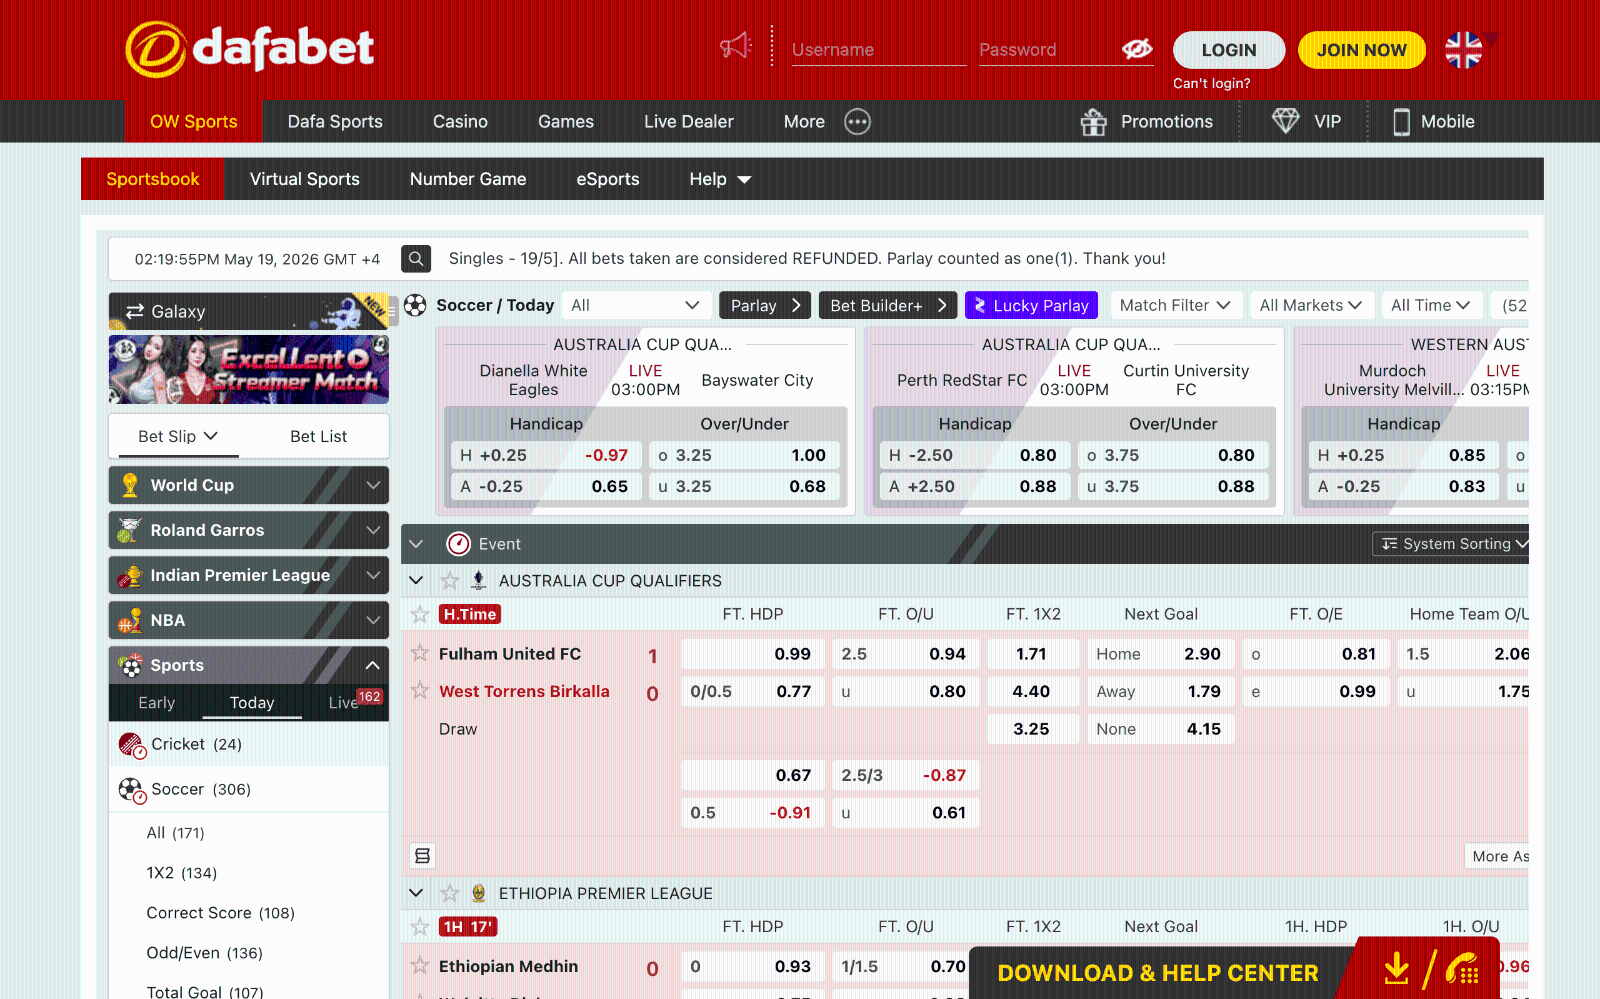1600x999 pixels.
Task: Click the Cricket sport icon
Action: [x=132, y=745]
